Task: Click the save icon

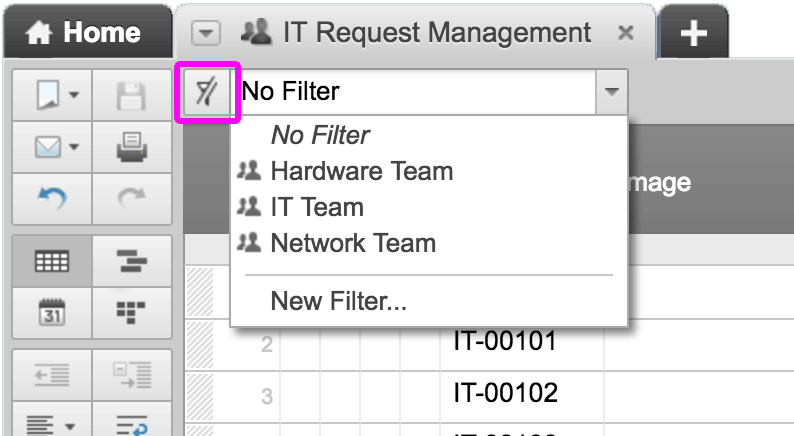Action: pyautogui.click(x=132, y=96)
